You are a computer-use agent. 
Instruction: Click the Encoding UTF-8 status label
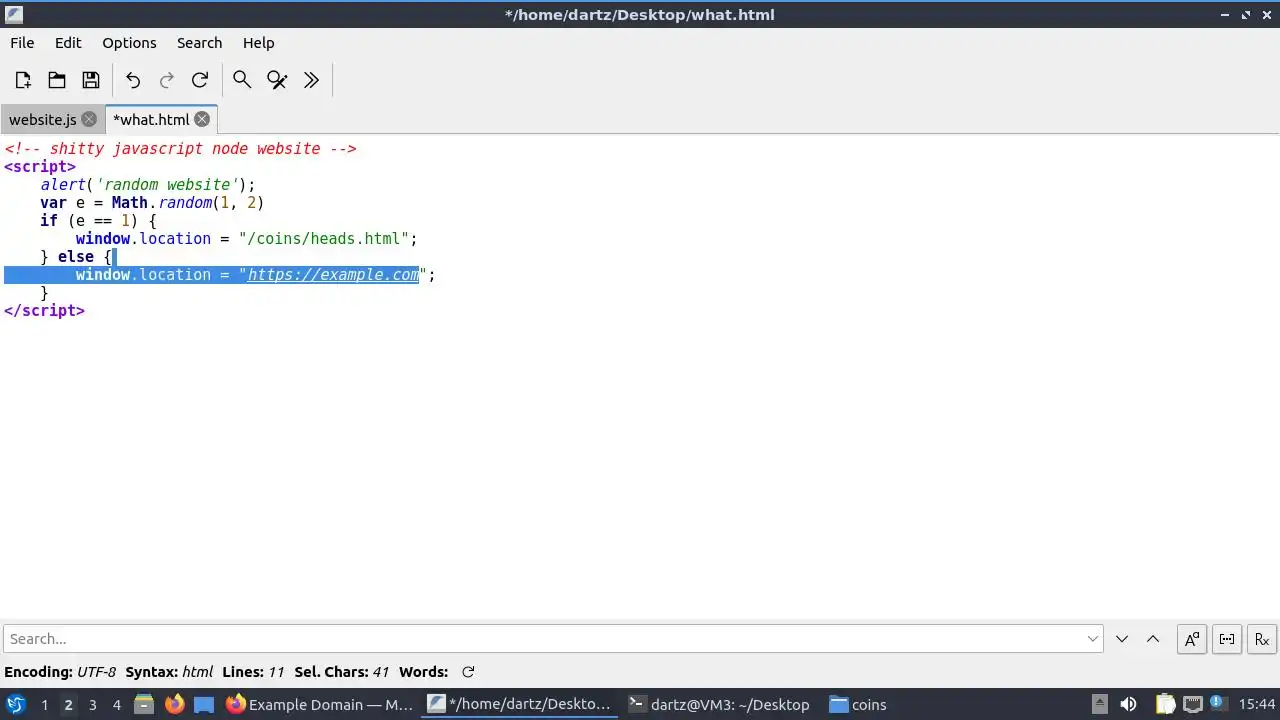tap(60, 672)
